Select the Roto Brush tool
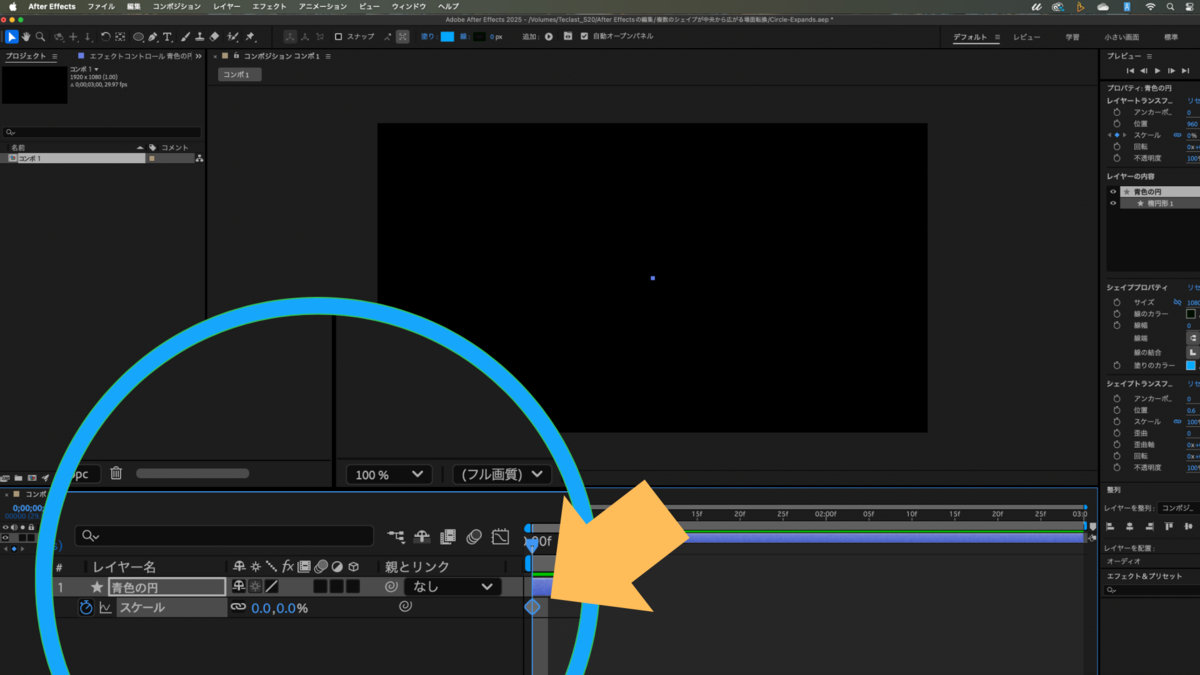Screen dimensions: 1200x675 click(232, 37)
